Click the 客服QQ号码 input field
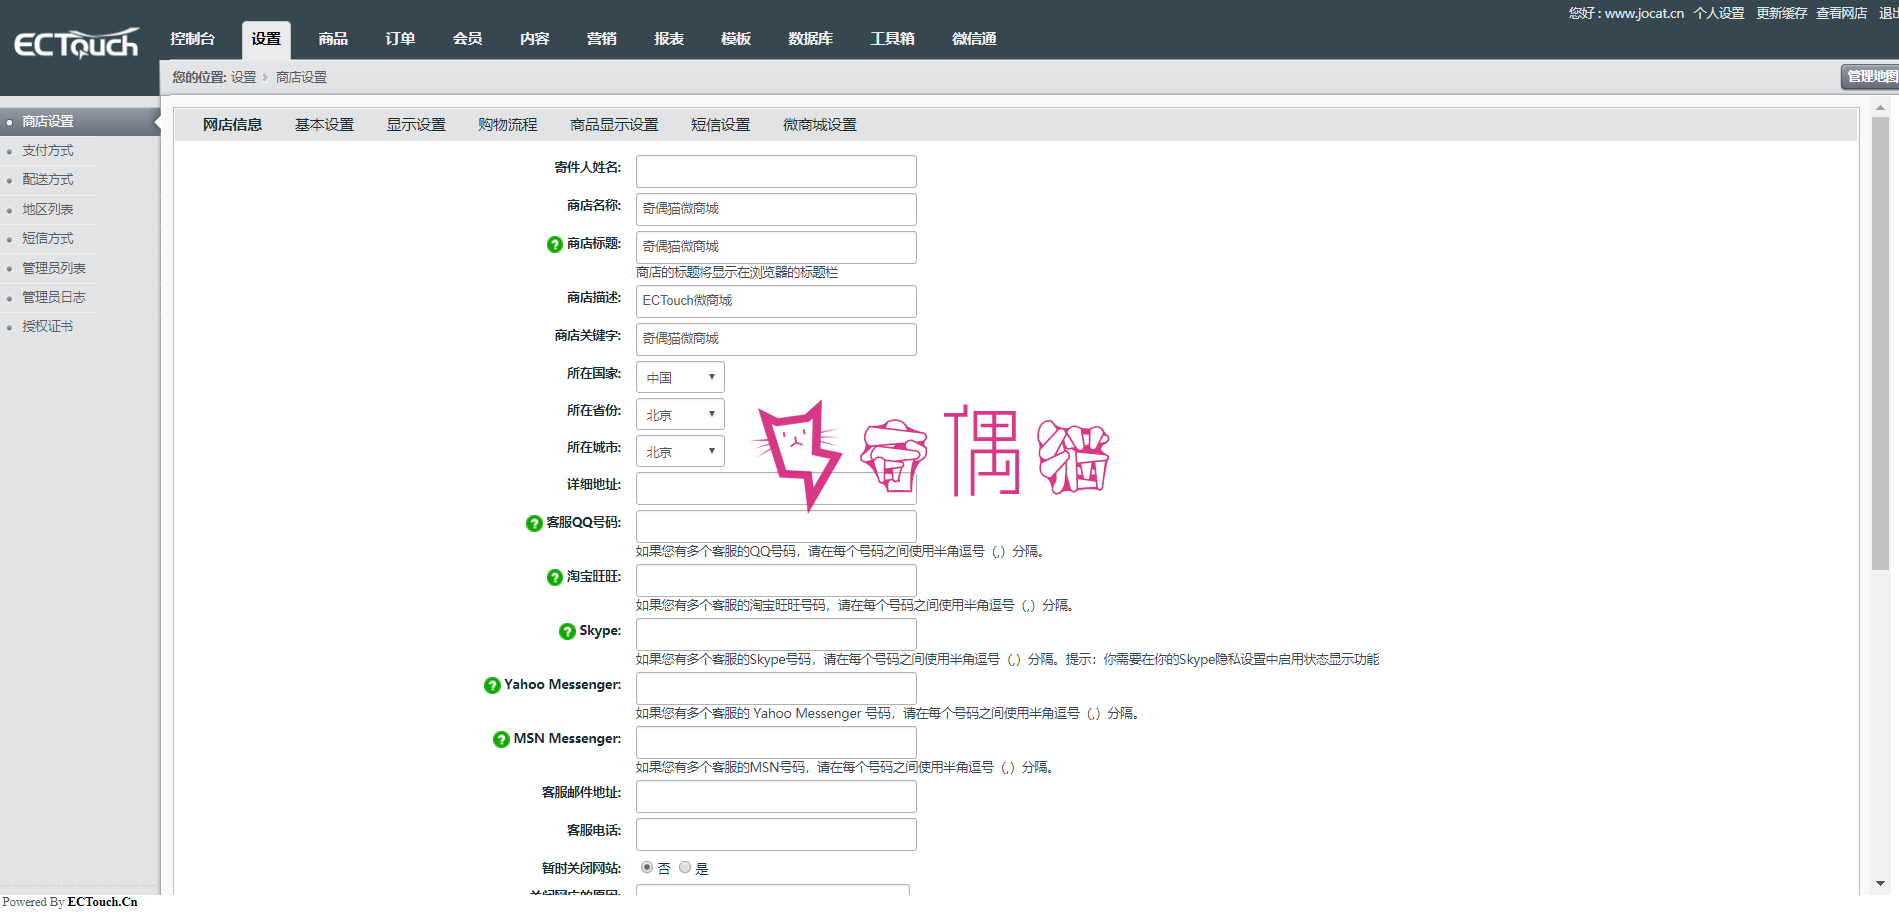 point(776,526)
